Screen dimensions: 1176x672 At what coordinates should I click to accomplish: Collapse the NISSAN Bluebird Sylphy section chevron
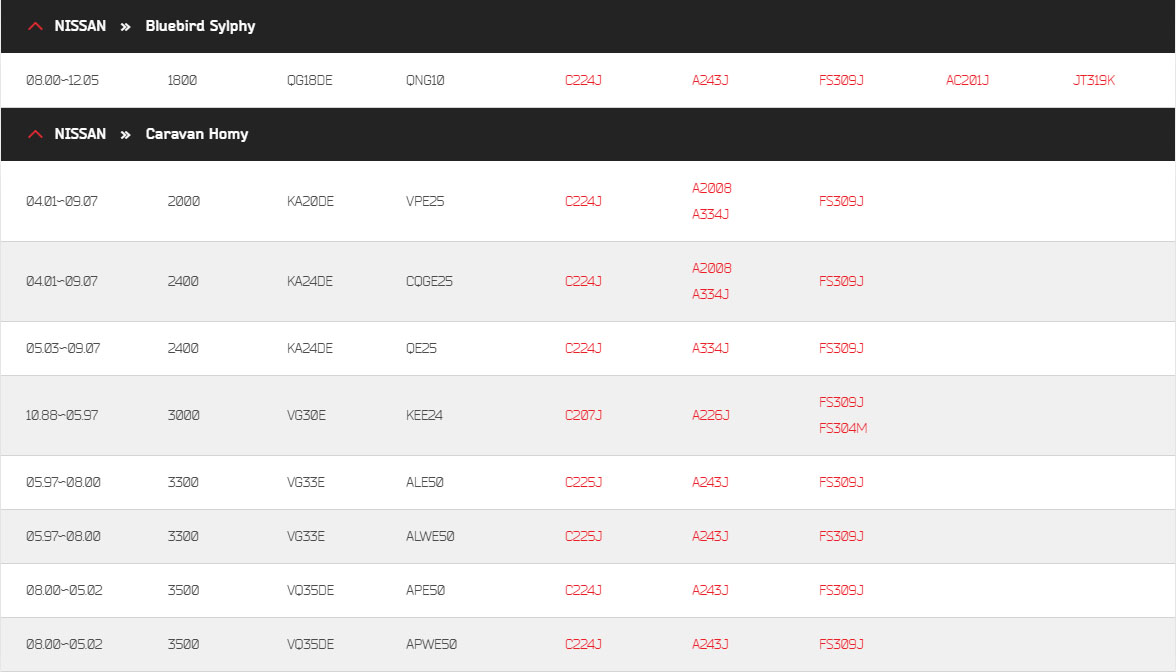(35, 26)
